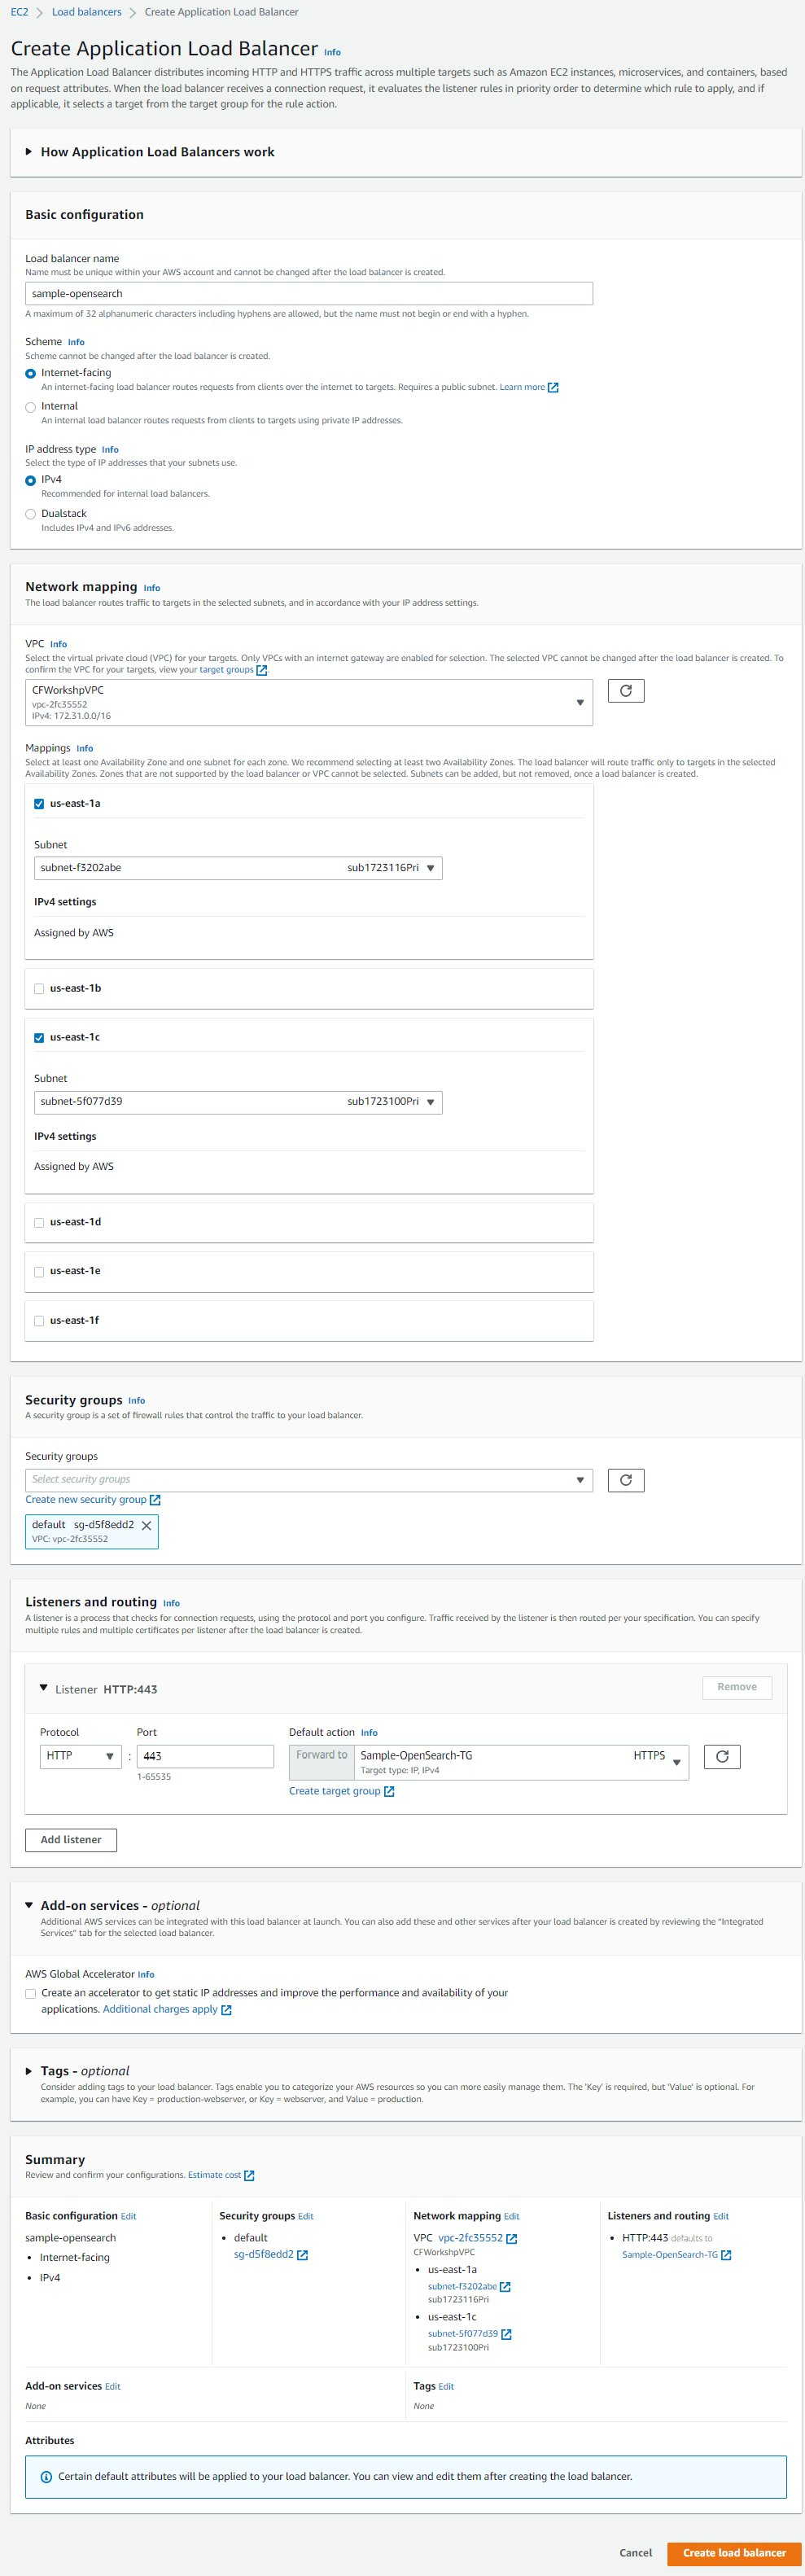The width and height of the screenshot is (805, 2576).
Task: Select the Internal scheme radio button
Action: click(31, 407)
